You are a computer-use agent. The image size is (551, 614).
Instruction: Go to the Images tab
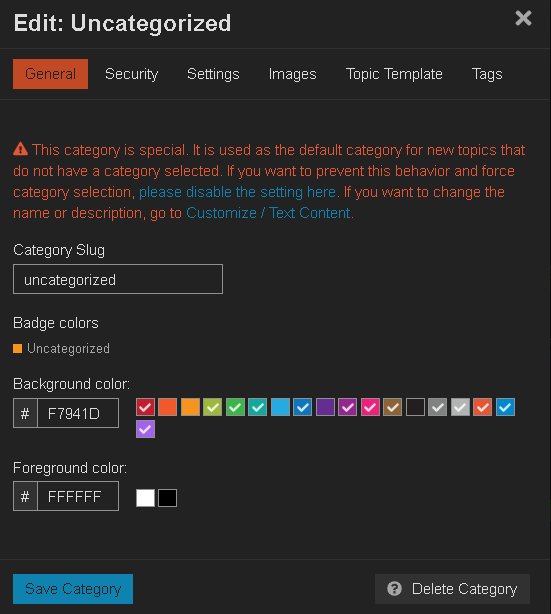coord(293,74)
